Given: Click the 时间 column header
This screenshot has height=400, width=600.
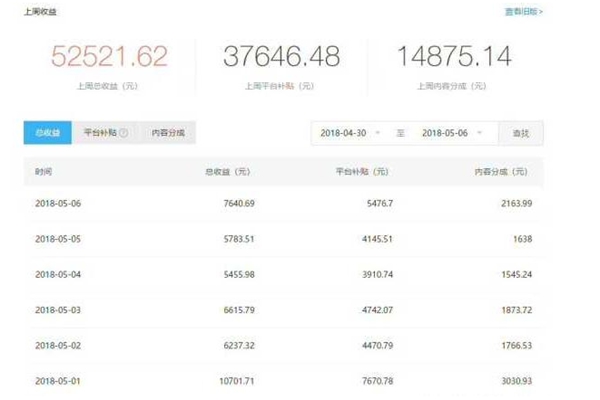Looking at the screenshot, I should [43, 172].
